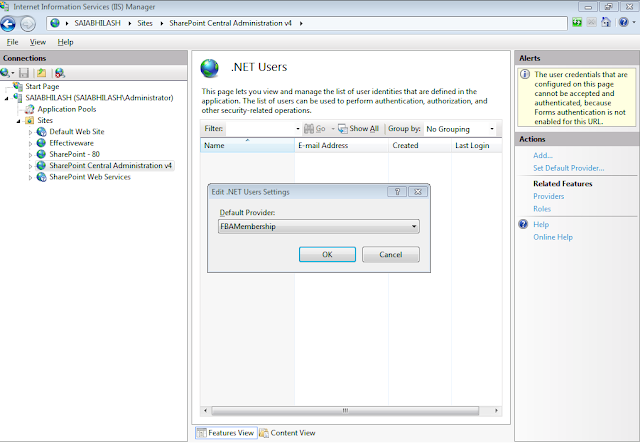The image size is (640, 443).
Task: Click the green Refresh page icon
Action: pyautogui.click(x=577, y=22)
